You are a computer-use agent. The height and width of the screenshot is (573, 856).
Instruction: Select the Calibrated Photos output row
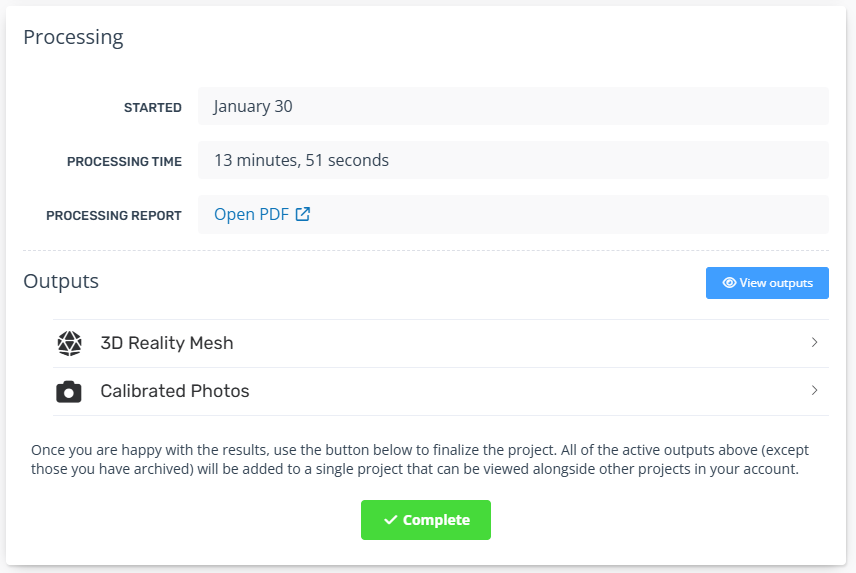pyautogui.click(x=441, y=392)
